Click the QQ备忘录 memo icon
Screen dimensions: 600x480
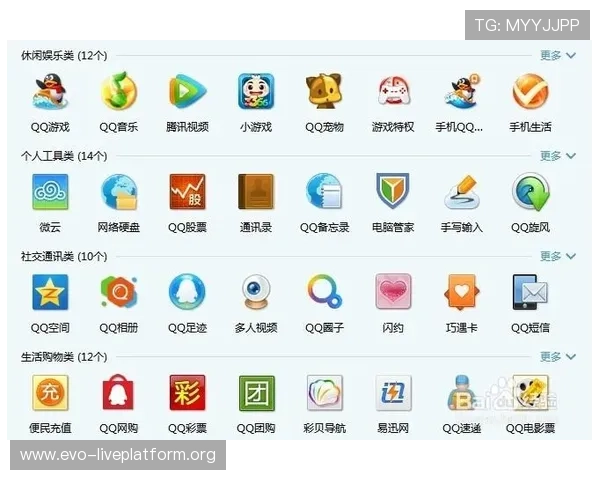(x=324, y=192)
